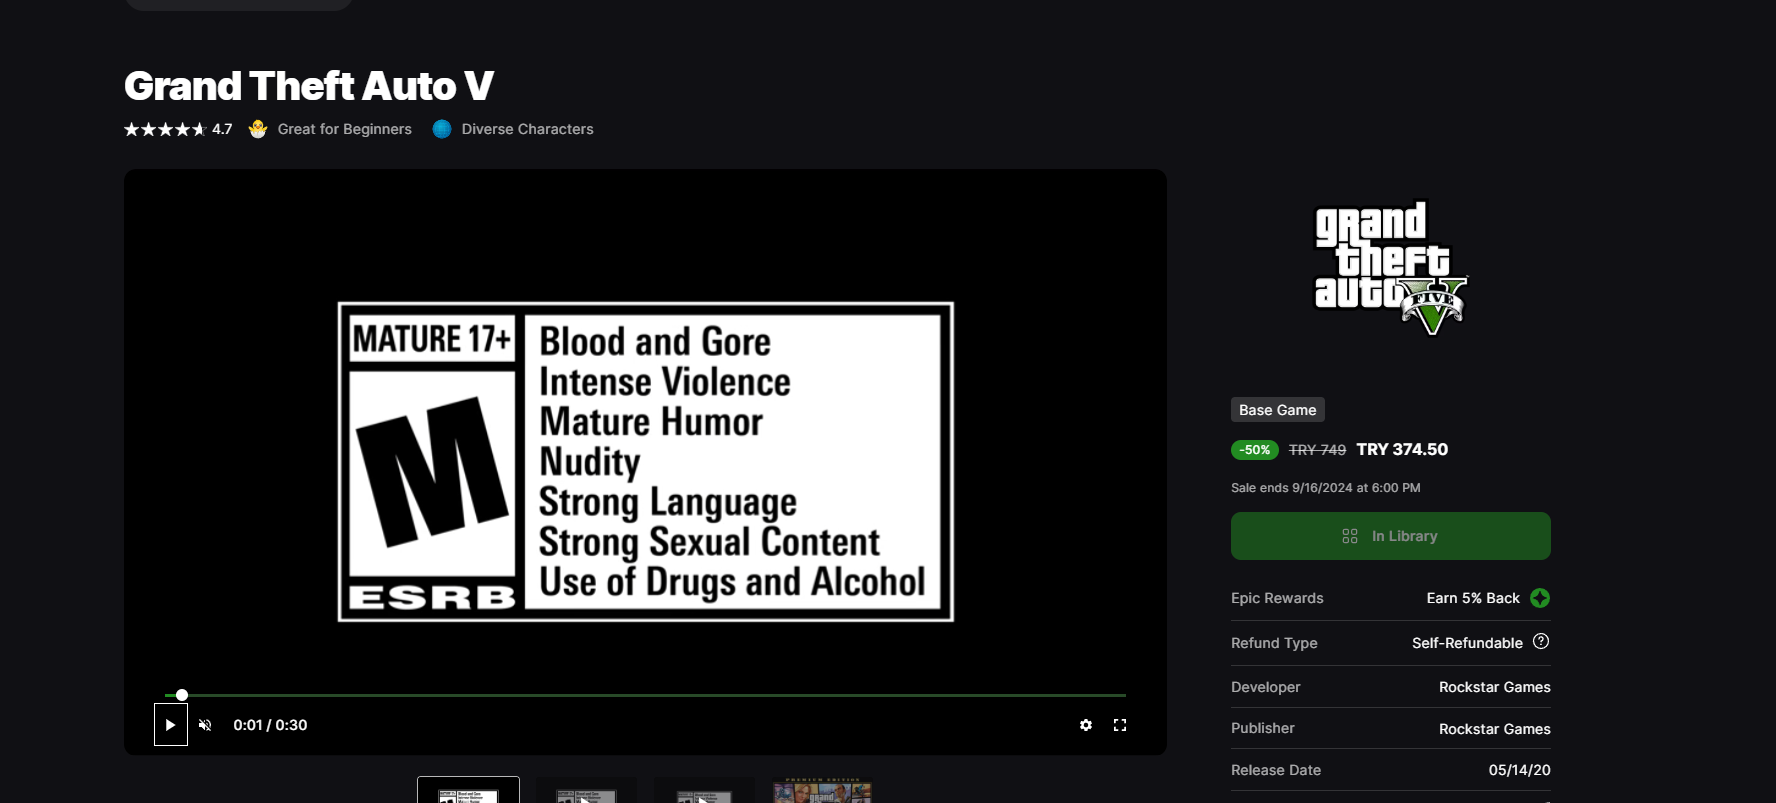Open the Diverse Characters label
The height and width of the screenshot is (803, 1776).
coord(528,129)
